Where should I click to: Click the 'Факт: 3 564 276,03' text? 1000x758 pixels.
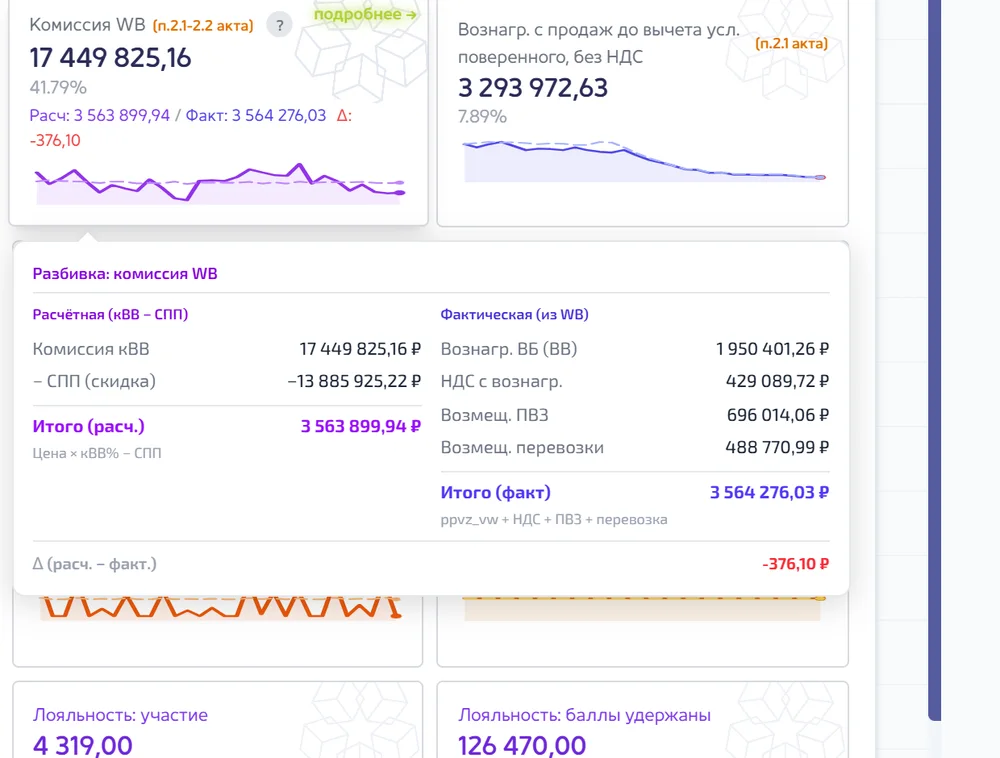pos(256,115)
